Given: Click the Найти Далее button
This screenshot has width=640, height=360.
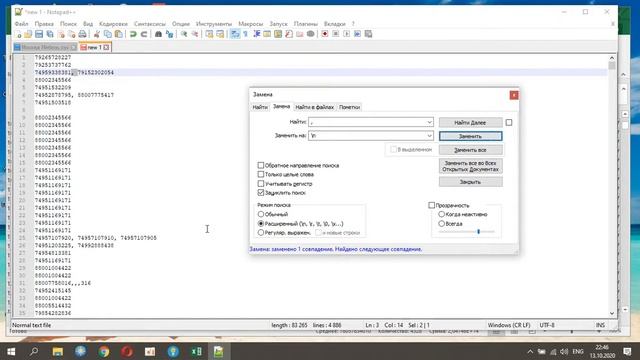Looking at the screenshot, I should pos(470,122).
